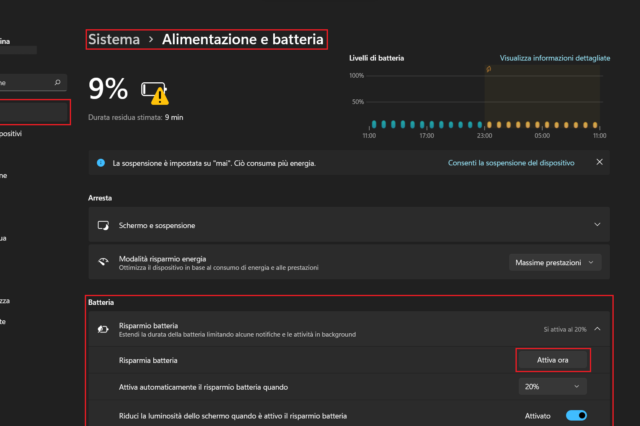
Task: Click the battery warning icon beside 9%
Action: [155, 92]
